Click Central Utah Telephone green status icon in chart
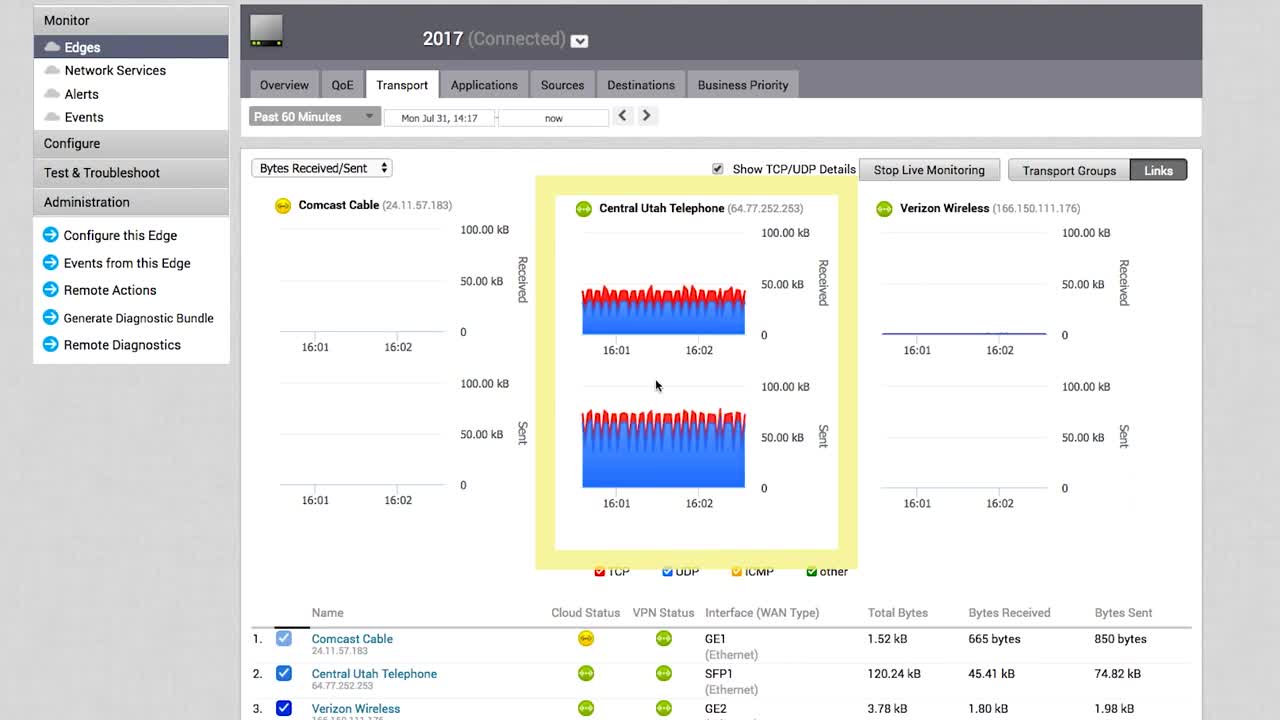The height and width of the screenshot is (720, 1280). [584, 209]
